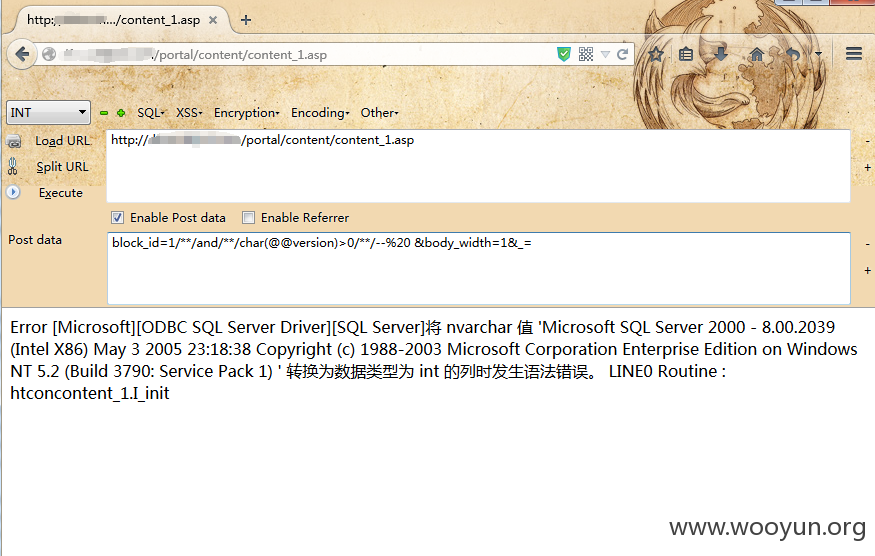This screenshot has width=875, height=556.
Task: Click inside the Post data text area
Action: [479, 269]
